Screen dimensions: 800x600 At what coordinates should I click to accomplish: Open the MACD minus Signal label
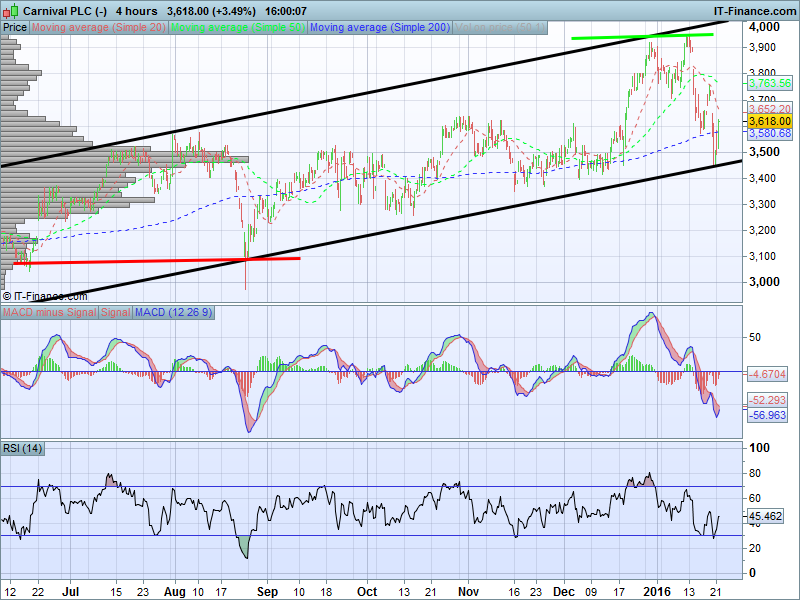pos(48,313)
